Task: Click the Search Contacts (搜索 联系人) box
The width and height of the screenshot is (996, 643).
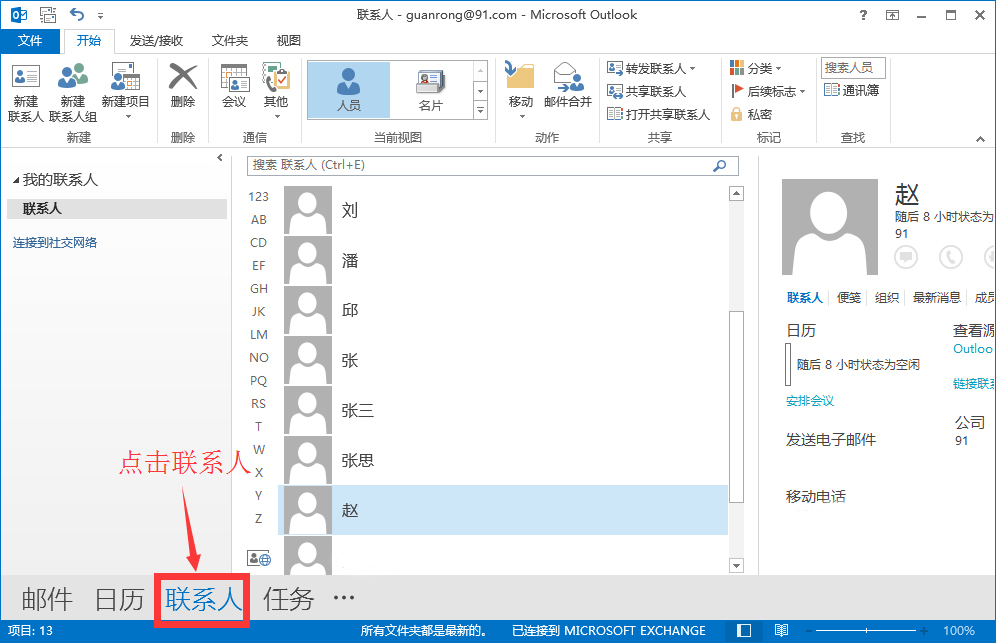Action: click(x=492, y=165)
